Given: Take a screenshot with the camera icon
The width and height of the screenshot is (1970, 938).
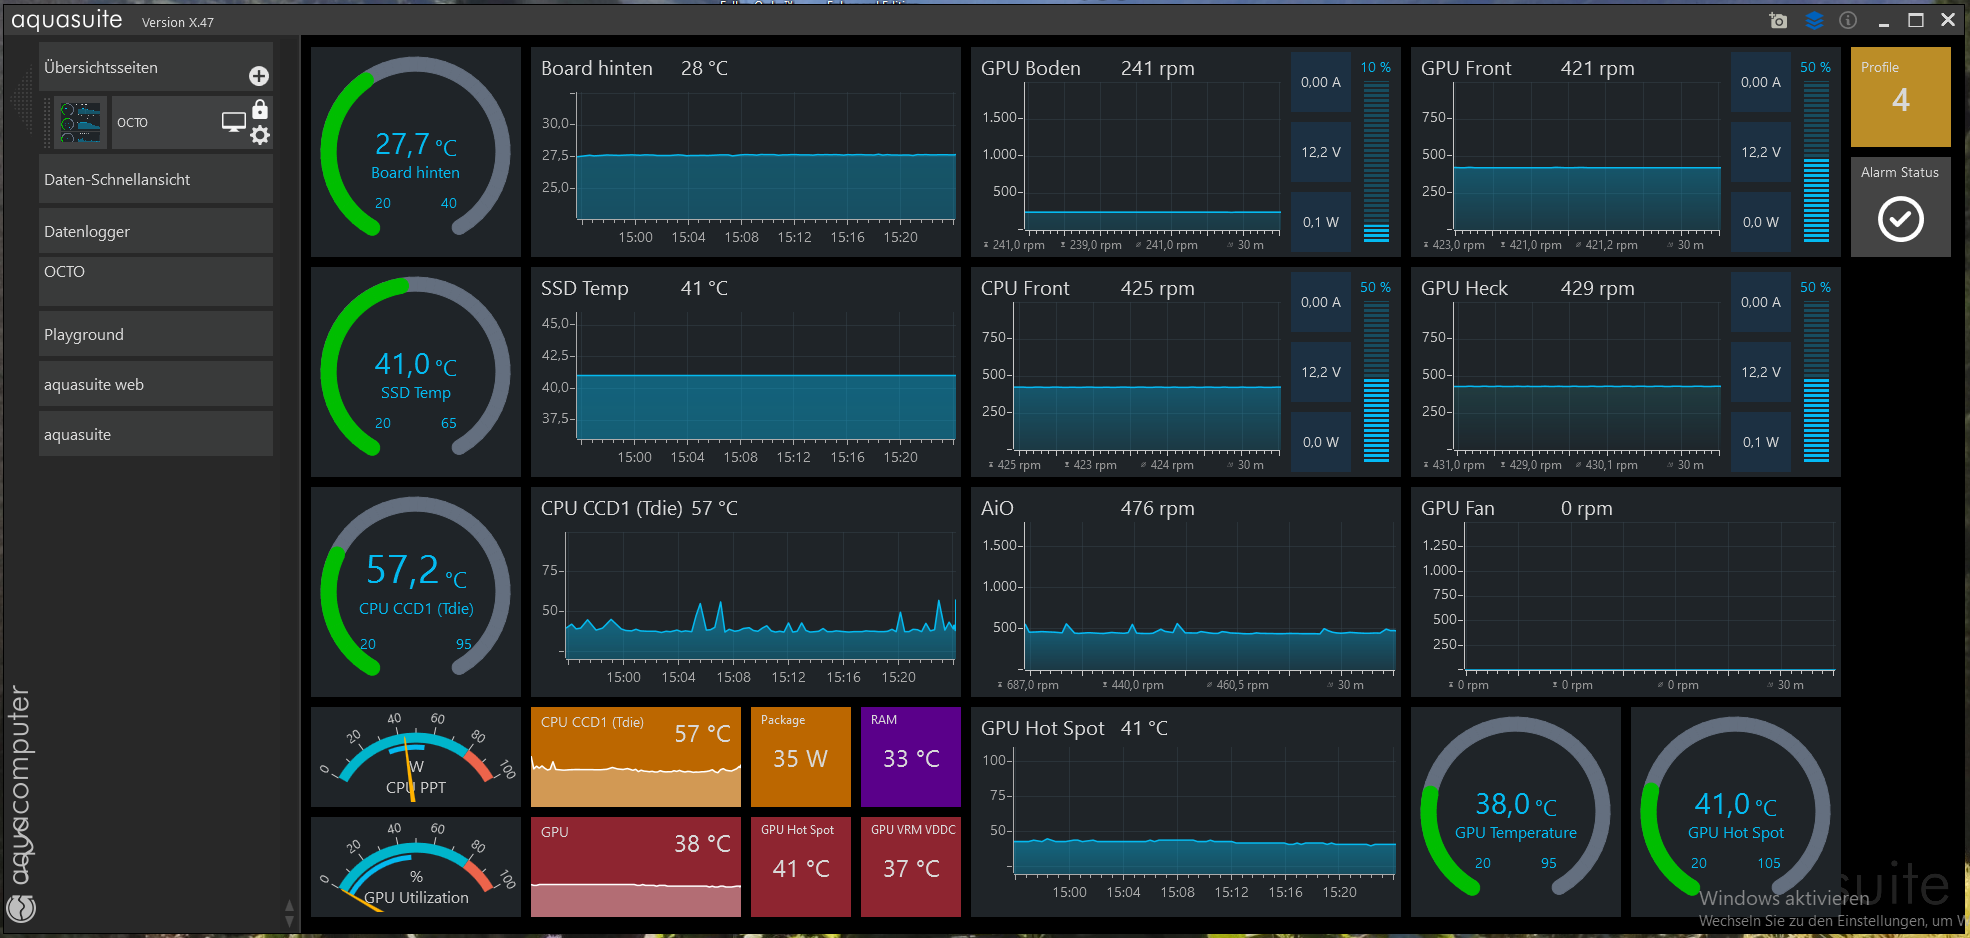Looking at the screenshot, I should pyautogui.click(x=1778, y=20).
